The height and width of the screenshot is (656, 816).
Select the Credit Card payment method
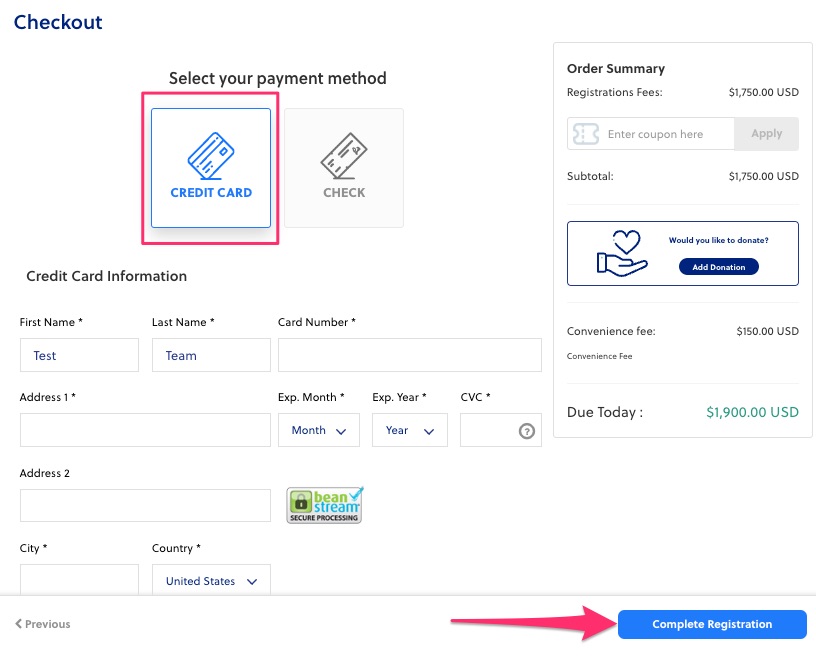pos(211,167)
